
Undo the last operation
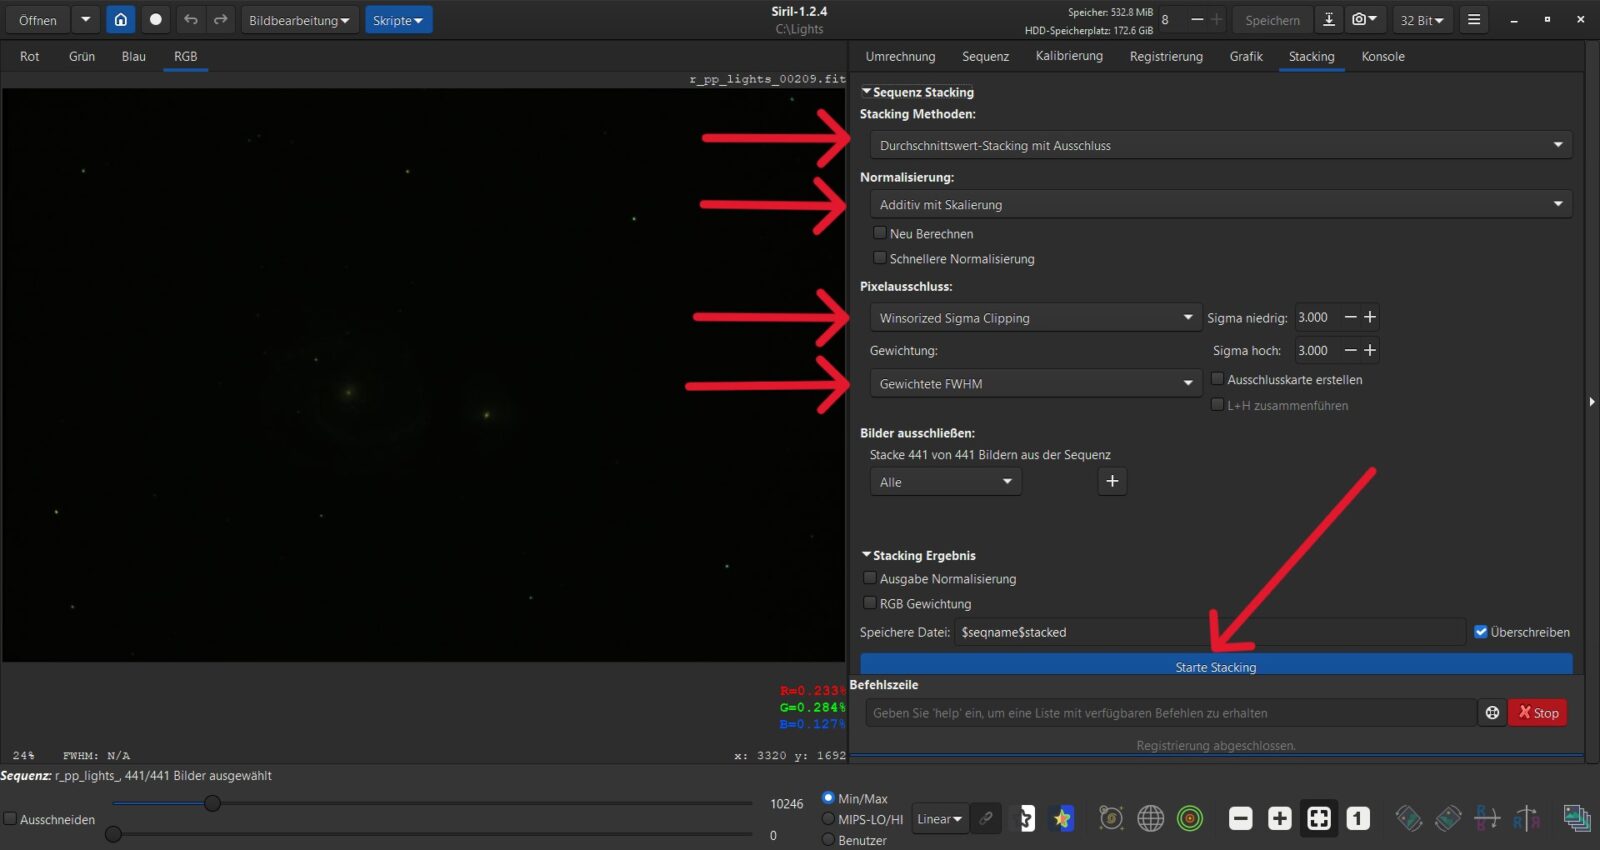tap(191, 20)
